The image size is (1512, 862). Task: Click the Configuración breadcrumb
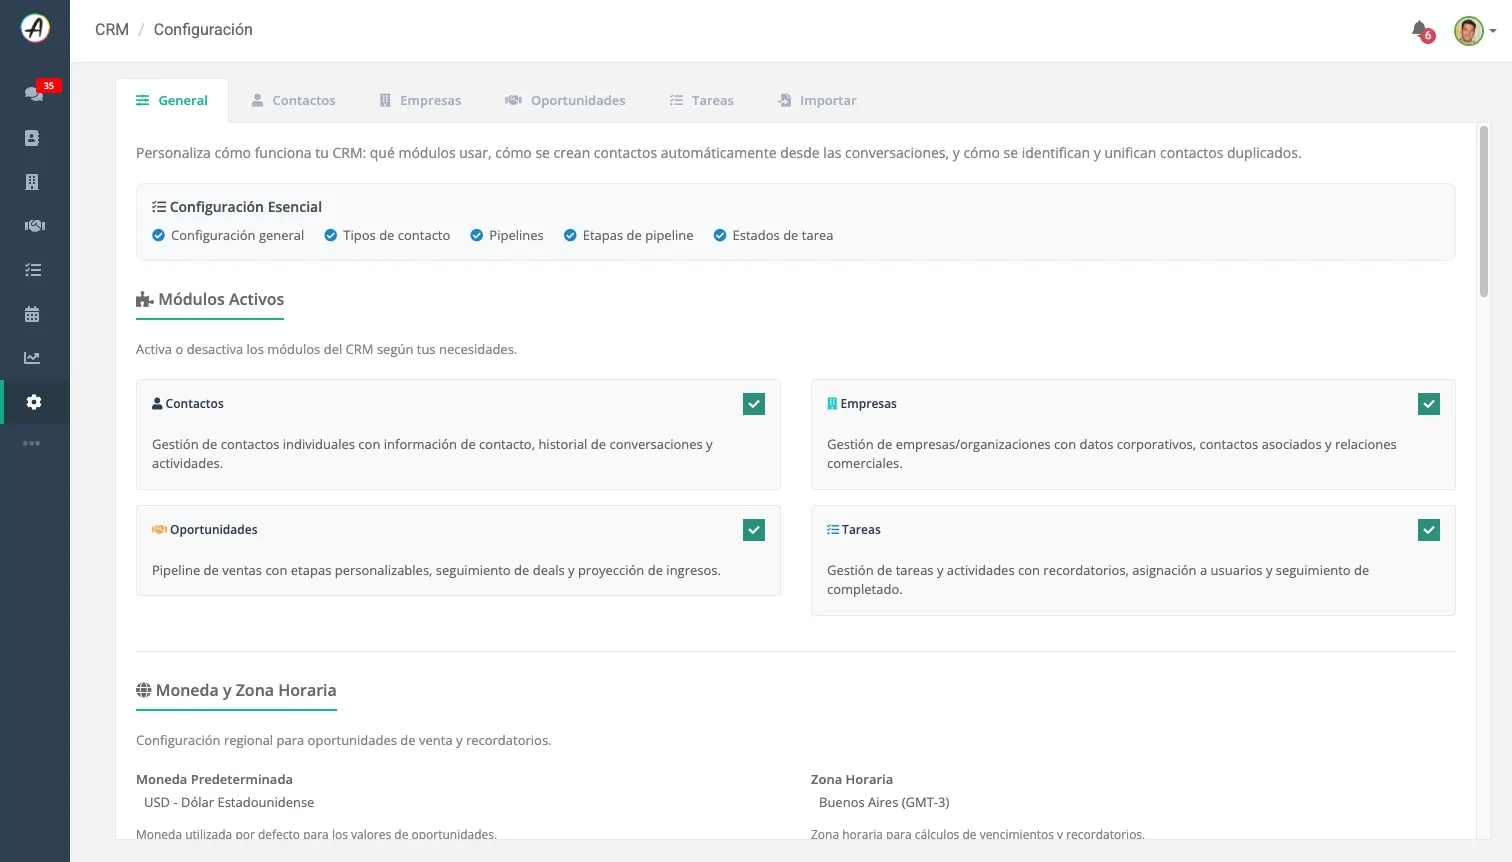203,30
